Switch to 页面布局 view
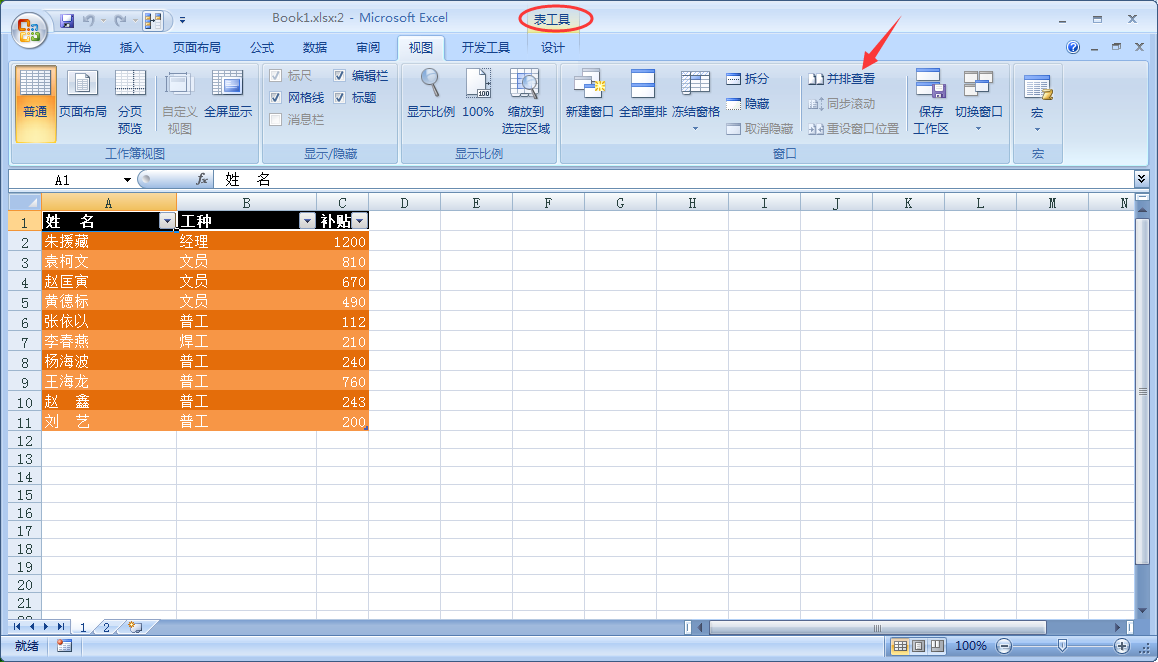 [x=82, y=95]
